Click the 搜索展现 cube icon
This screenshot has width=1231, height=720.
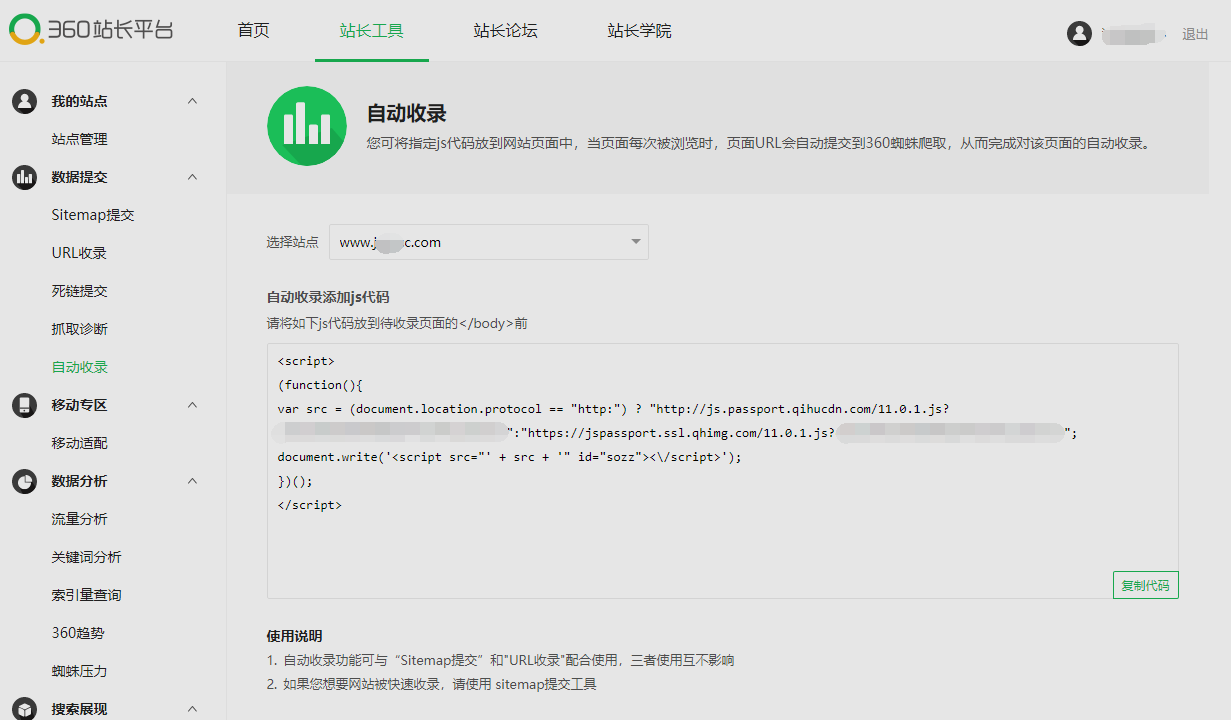point(24,709)
